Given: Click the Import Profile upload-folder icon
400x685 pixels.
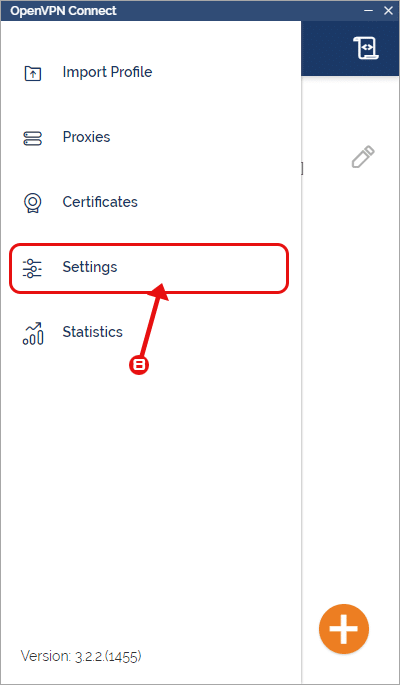Looking at the screenshot, I should point(32,73).
